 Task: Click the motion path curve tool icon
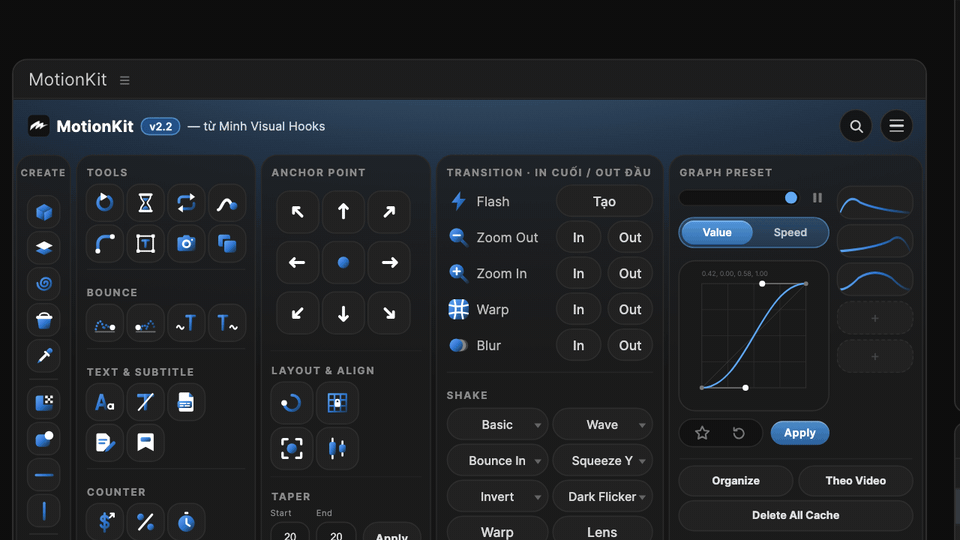click(x=227, y=203)
